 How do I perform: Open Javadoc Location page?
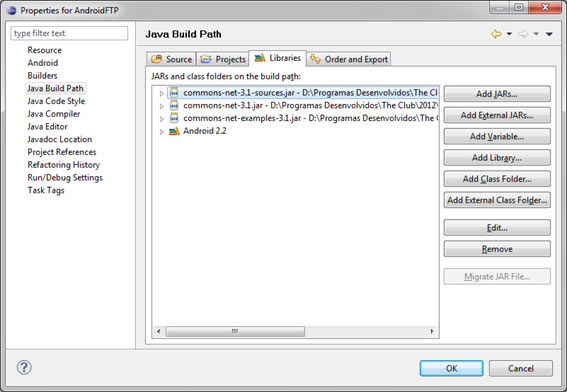tap(60, 139)
